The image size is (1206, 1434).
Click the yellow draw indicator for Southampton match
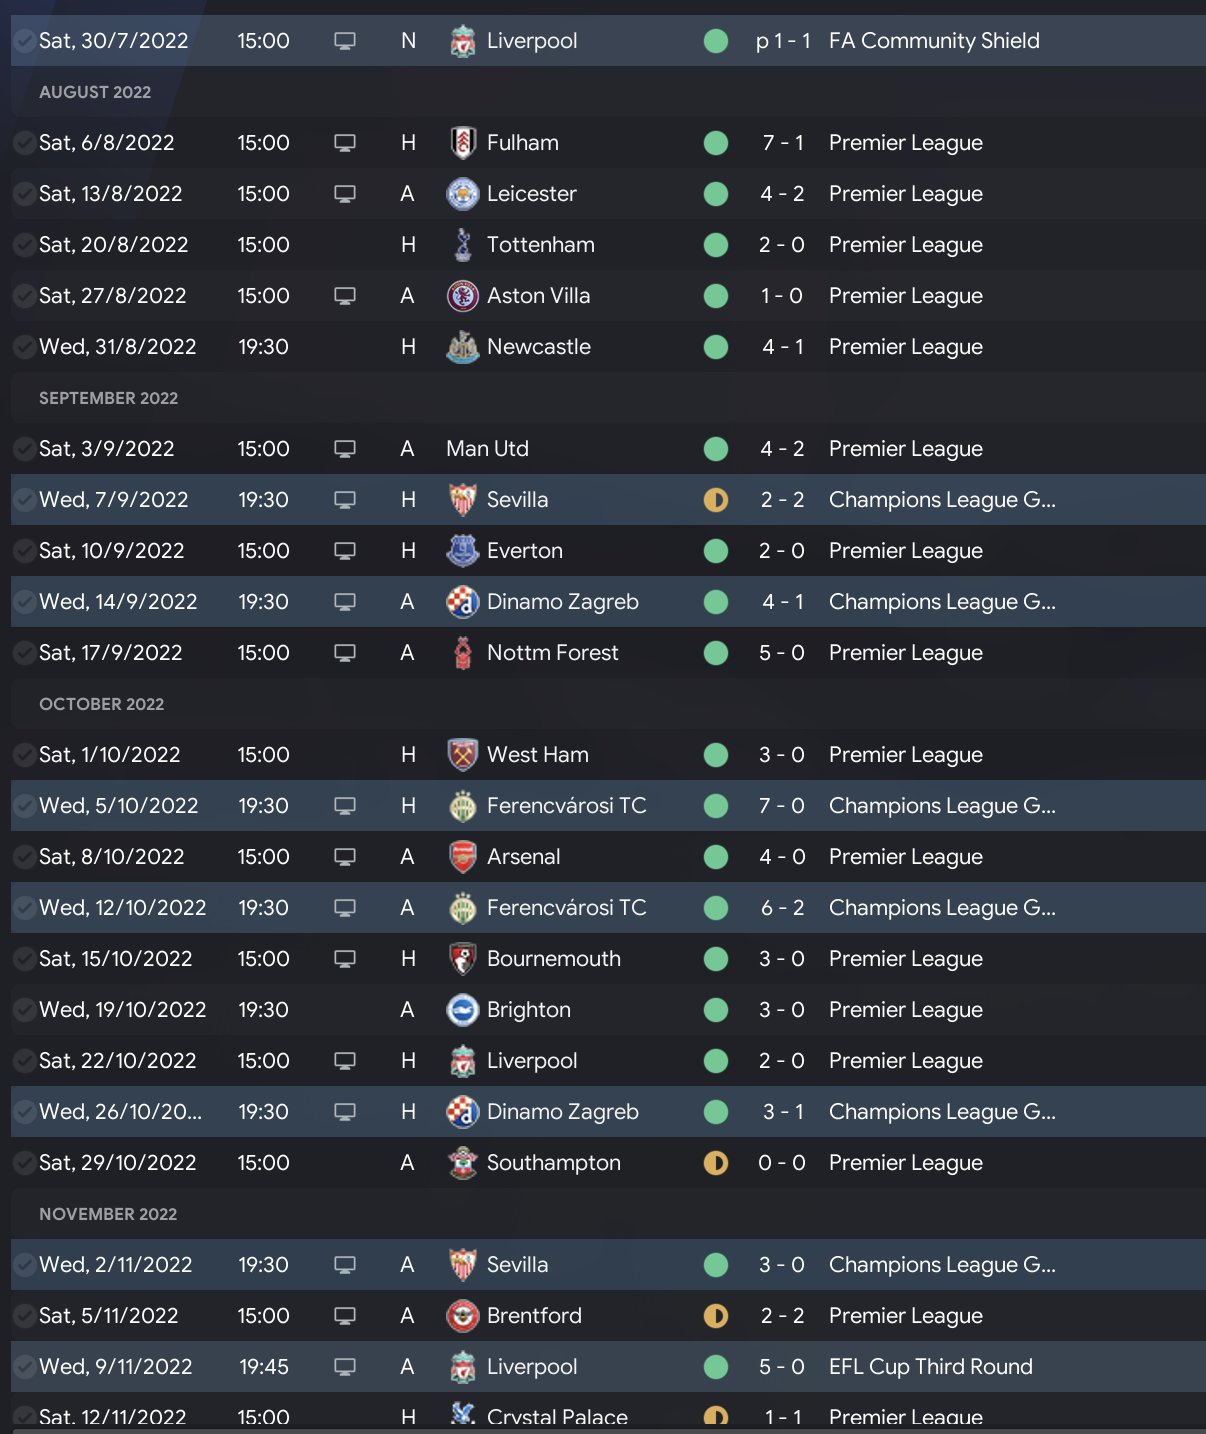(x=716, y=1163)
